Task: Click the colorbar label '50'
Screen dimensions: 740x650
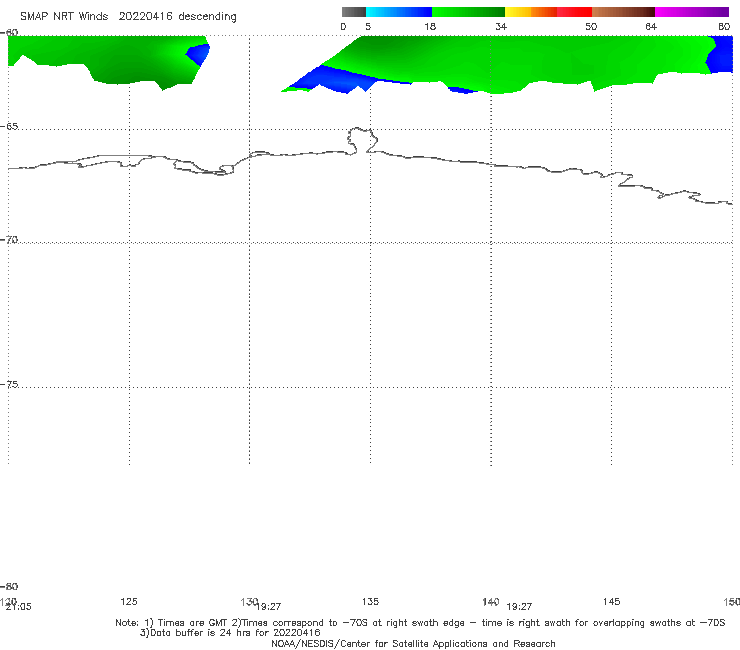Action: [591, 27]
